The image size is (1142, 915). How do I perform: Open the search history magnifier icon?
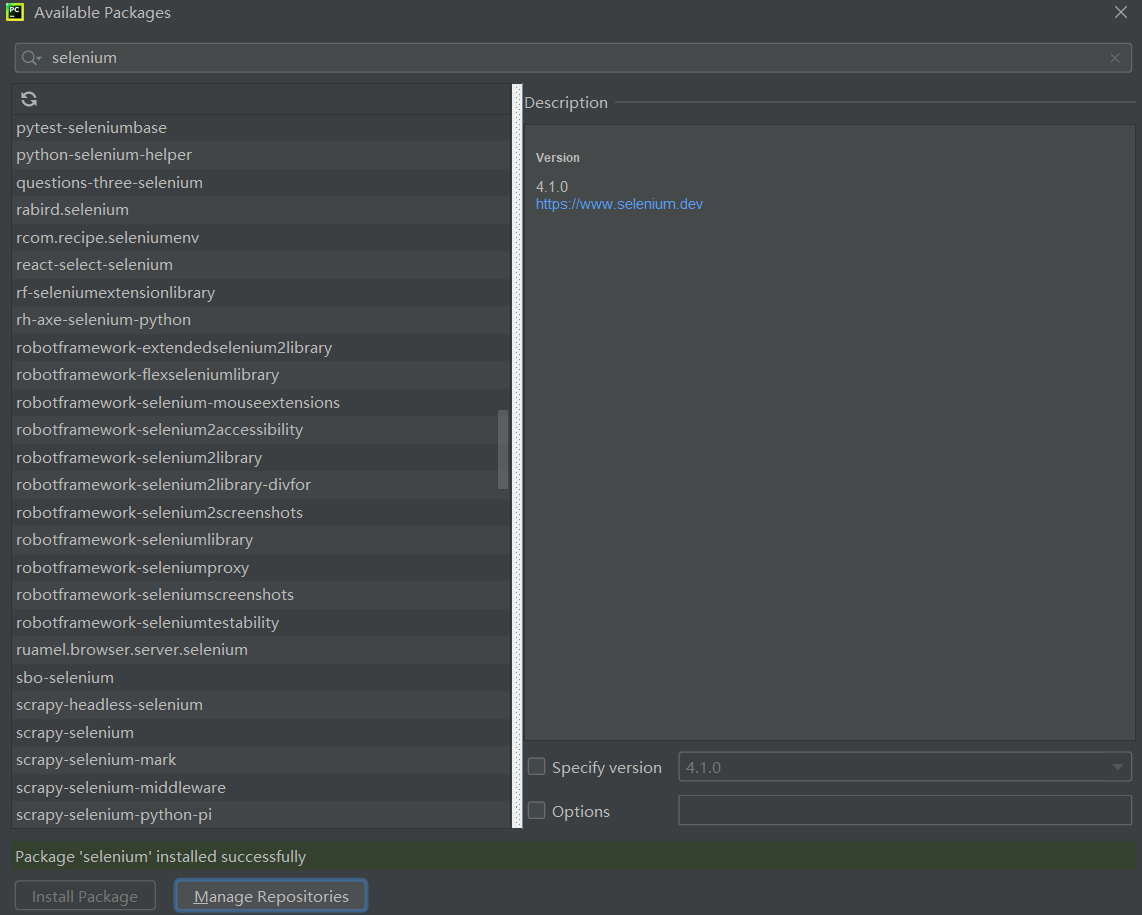point(31,58)
